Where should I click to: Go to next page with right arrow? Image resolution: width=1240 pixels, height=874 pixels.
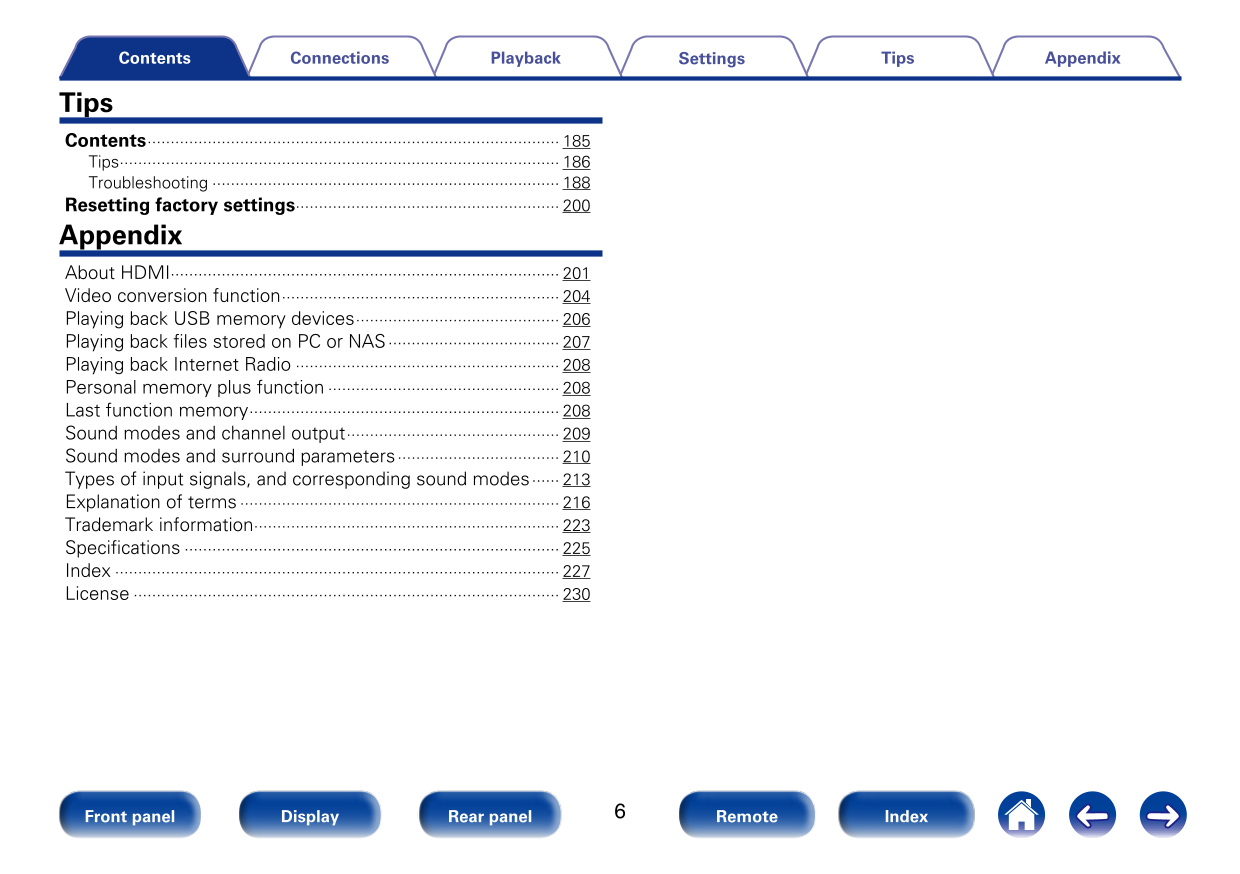[1163, 815]
